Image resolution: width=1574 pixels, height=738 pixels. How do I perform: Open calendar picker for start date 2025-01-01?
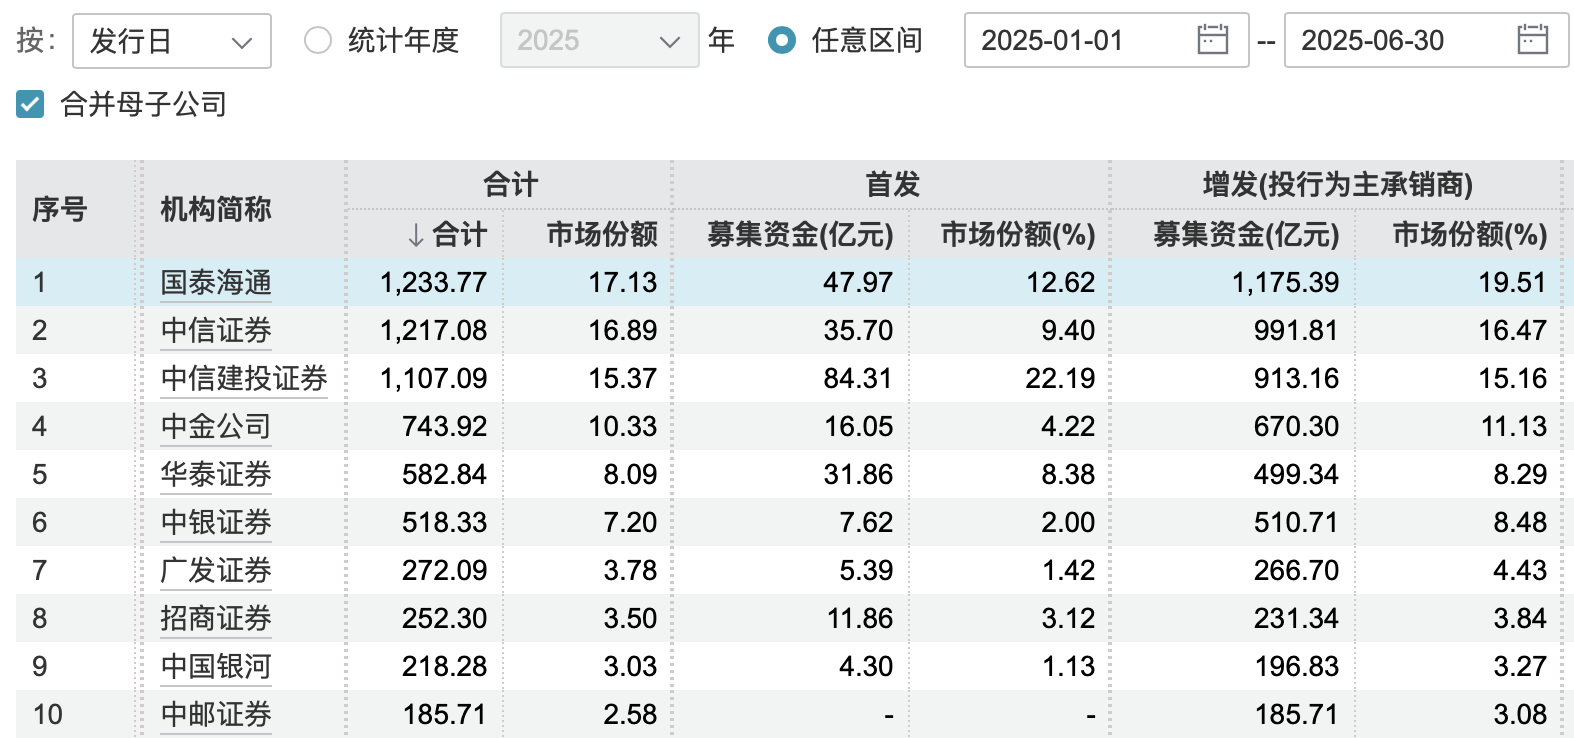[1212, 40]
